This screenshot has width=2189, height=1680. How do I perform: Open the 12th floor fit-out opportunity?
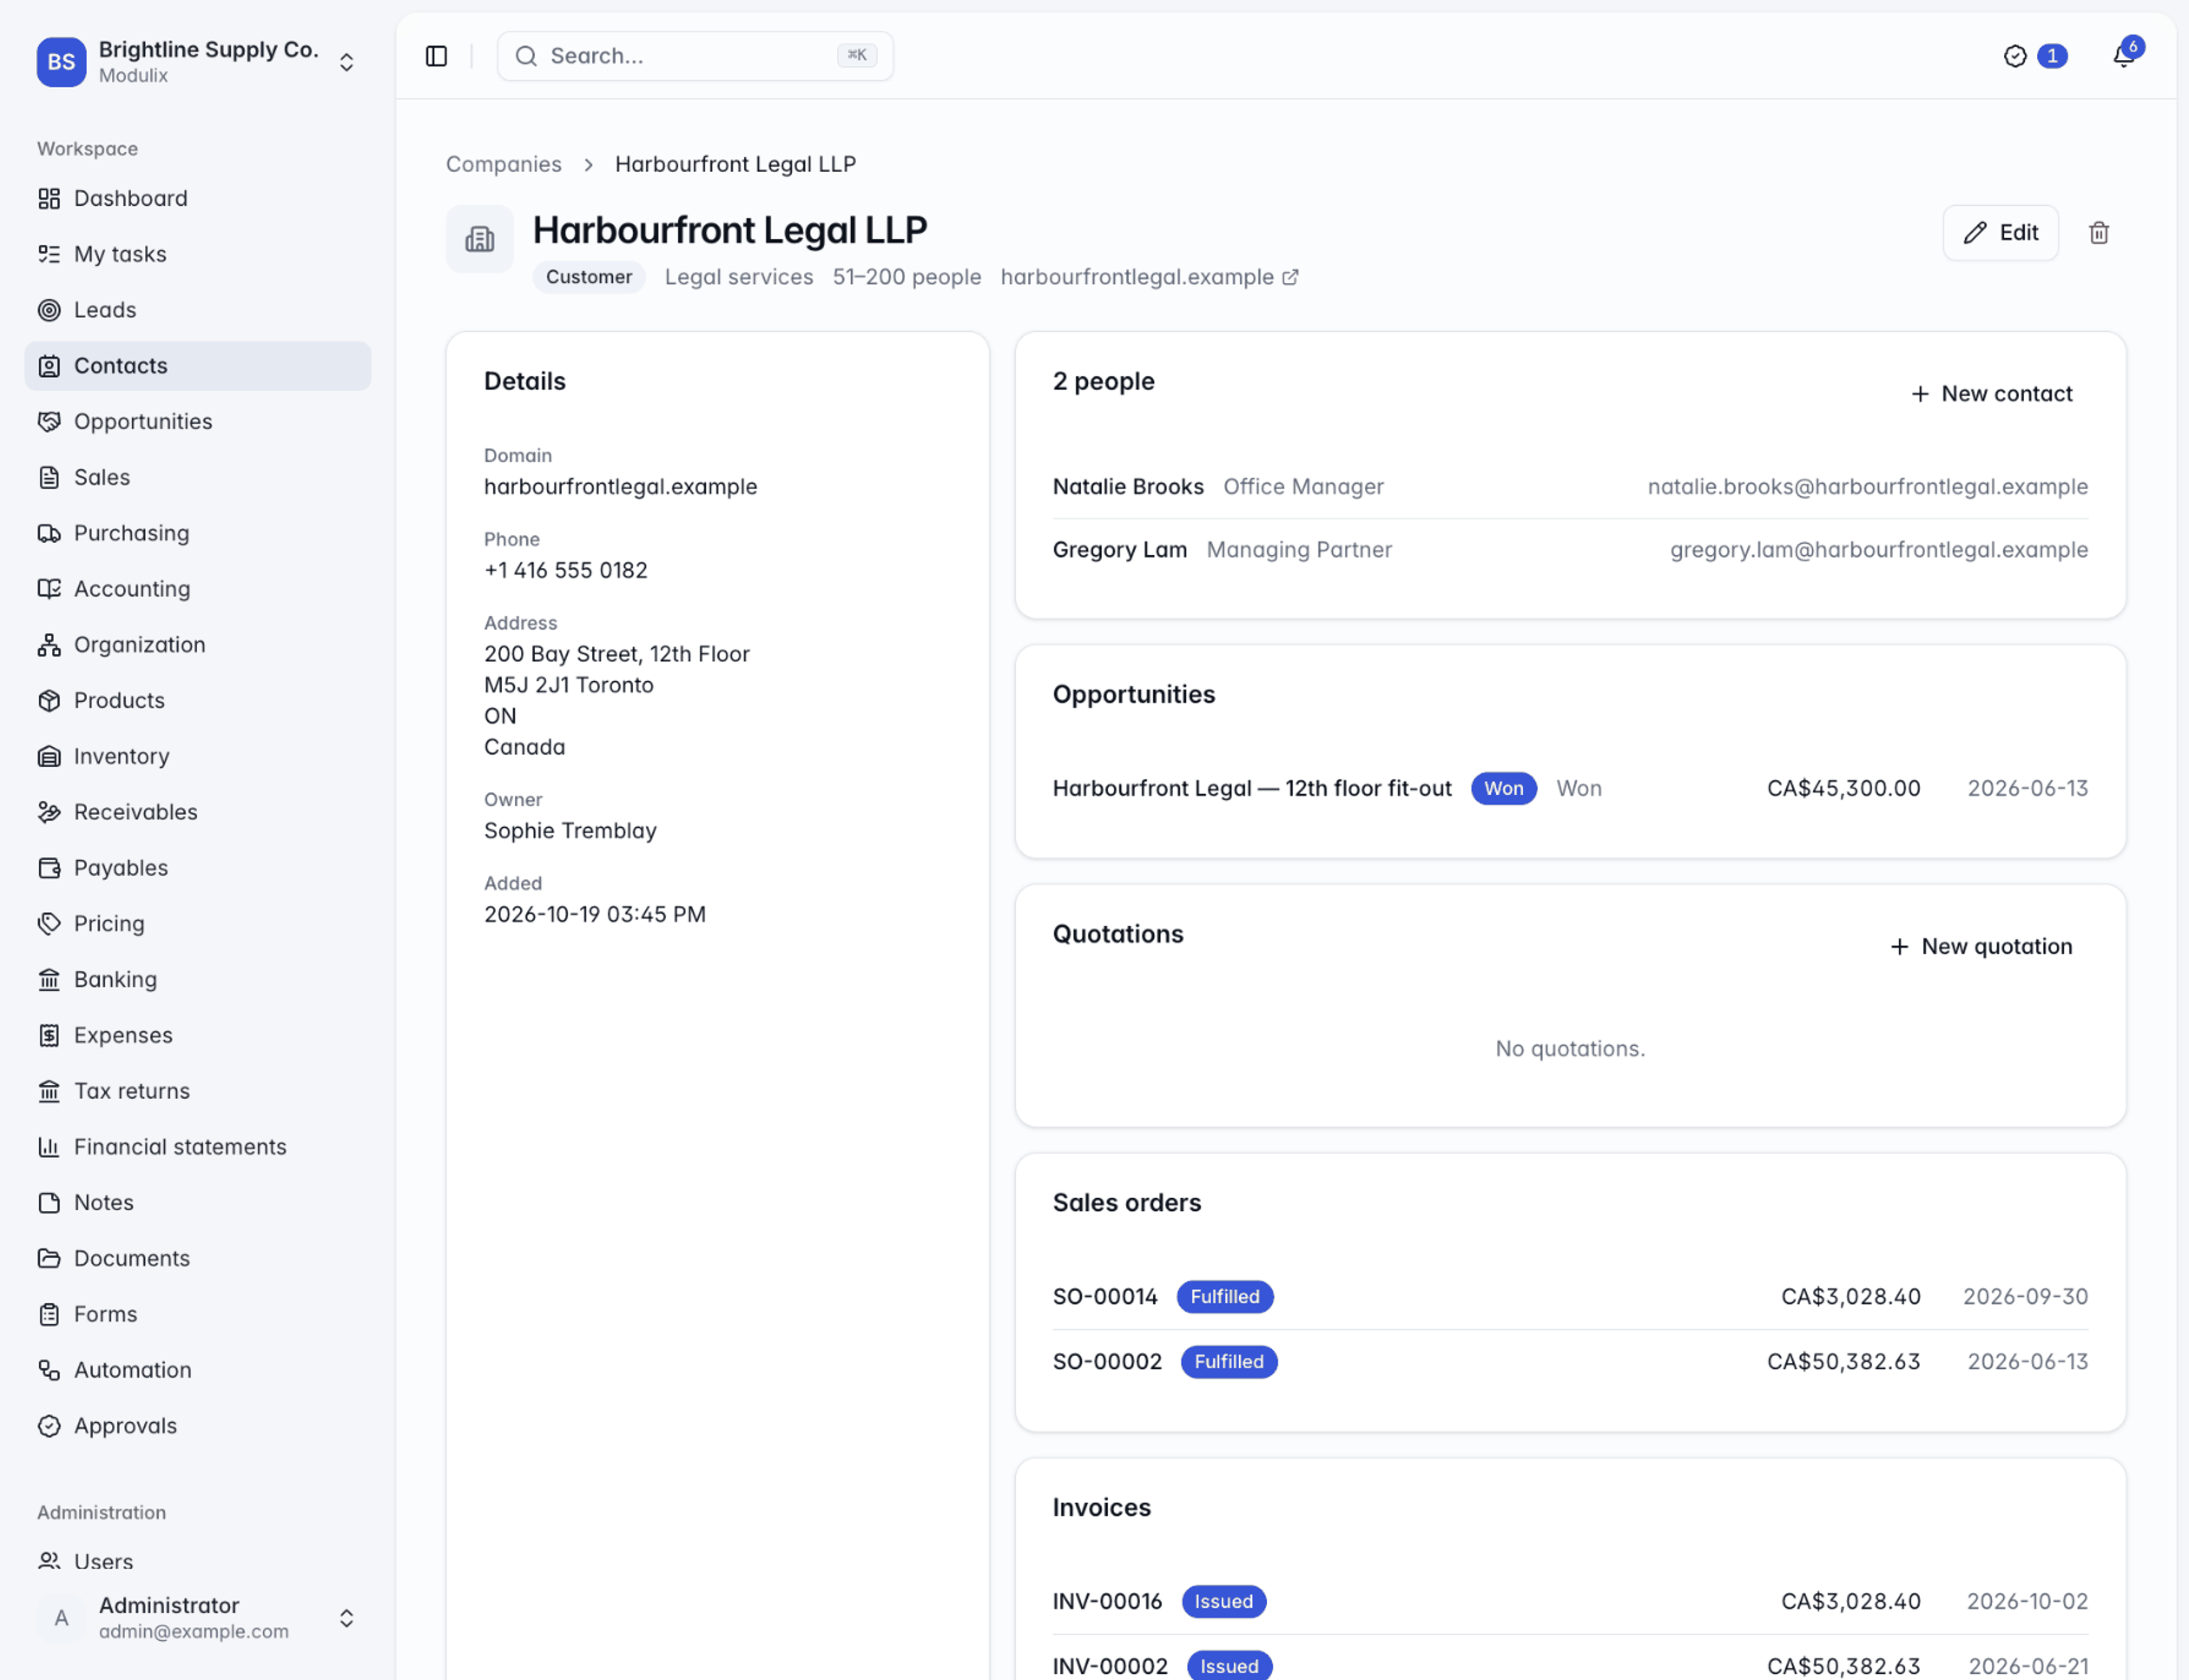[x=1570, y=788]
